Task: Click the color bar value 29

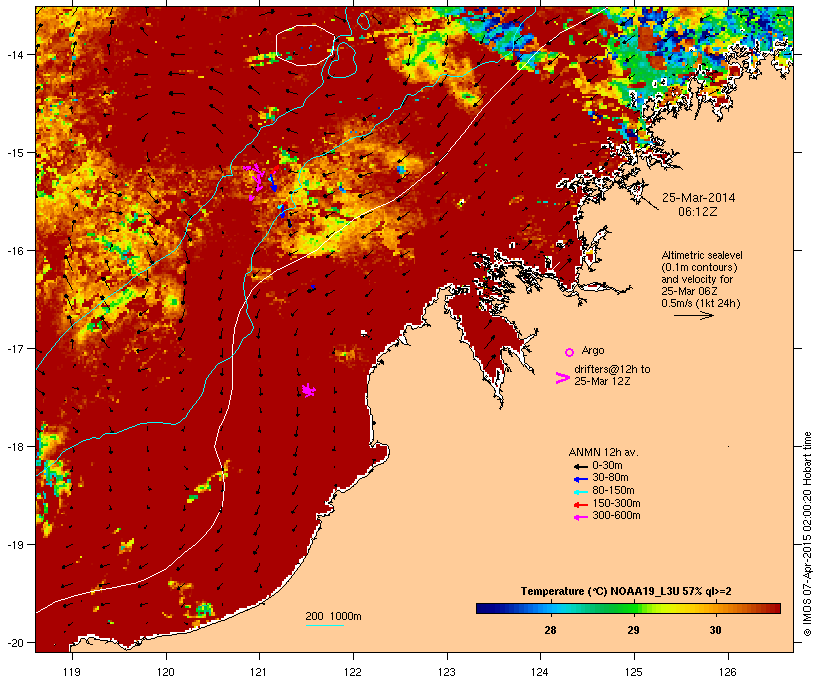Action: [x=633, y=630]
